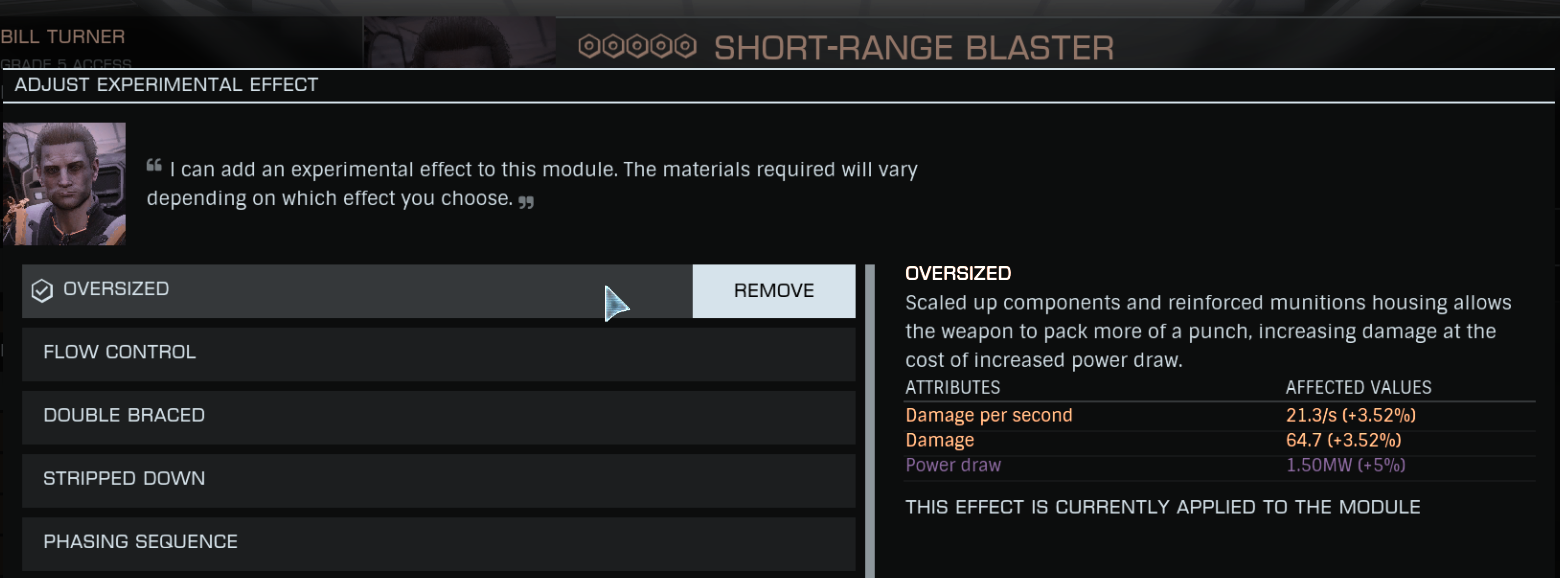Viewport: 1560px width, 578px height.
Task: Click the opening quotation mark icon
Action: [154, 165]
